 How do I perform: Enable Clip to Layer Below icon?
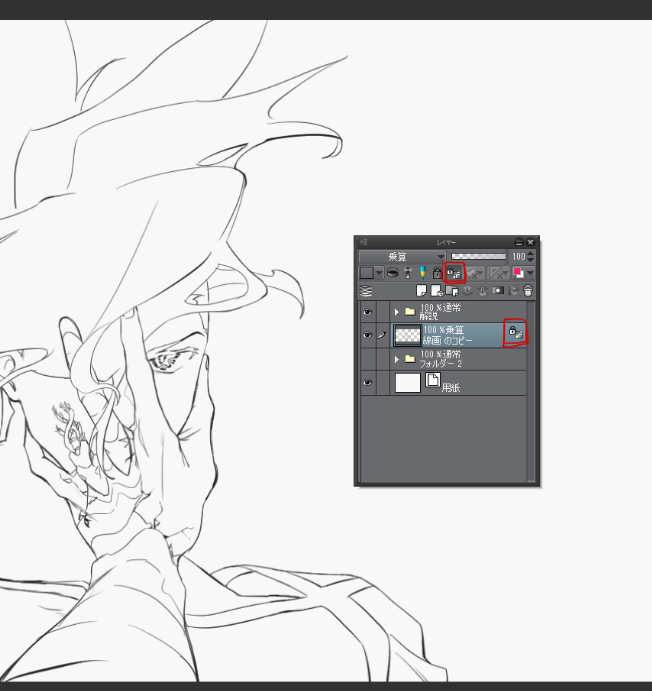coord(393,273)
